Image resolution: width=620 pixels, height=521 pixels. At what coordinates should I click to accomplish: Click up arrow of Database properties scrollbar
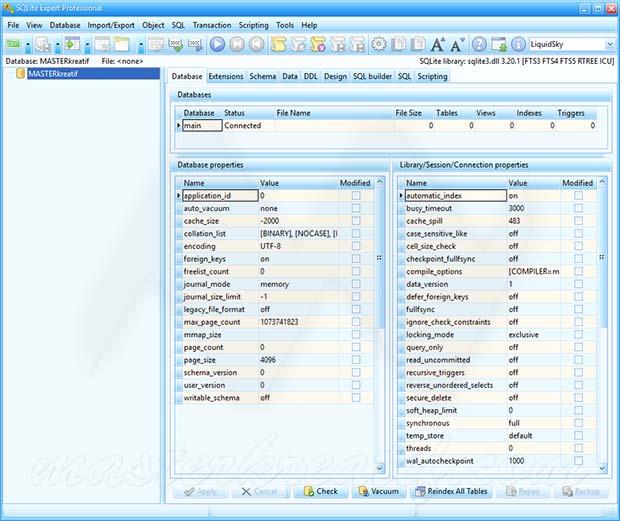click(380, 182)
